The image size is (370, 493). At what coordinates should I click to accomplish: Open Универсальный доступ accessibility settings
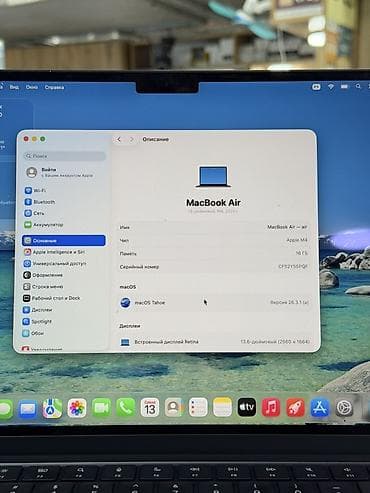point(55,263)
